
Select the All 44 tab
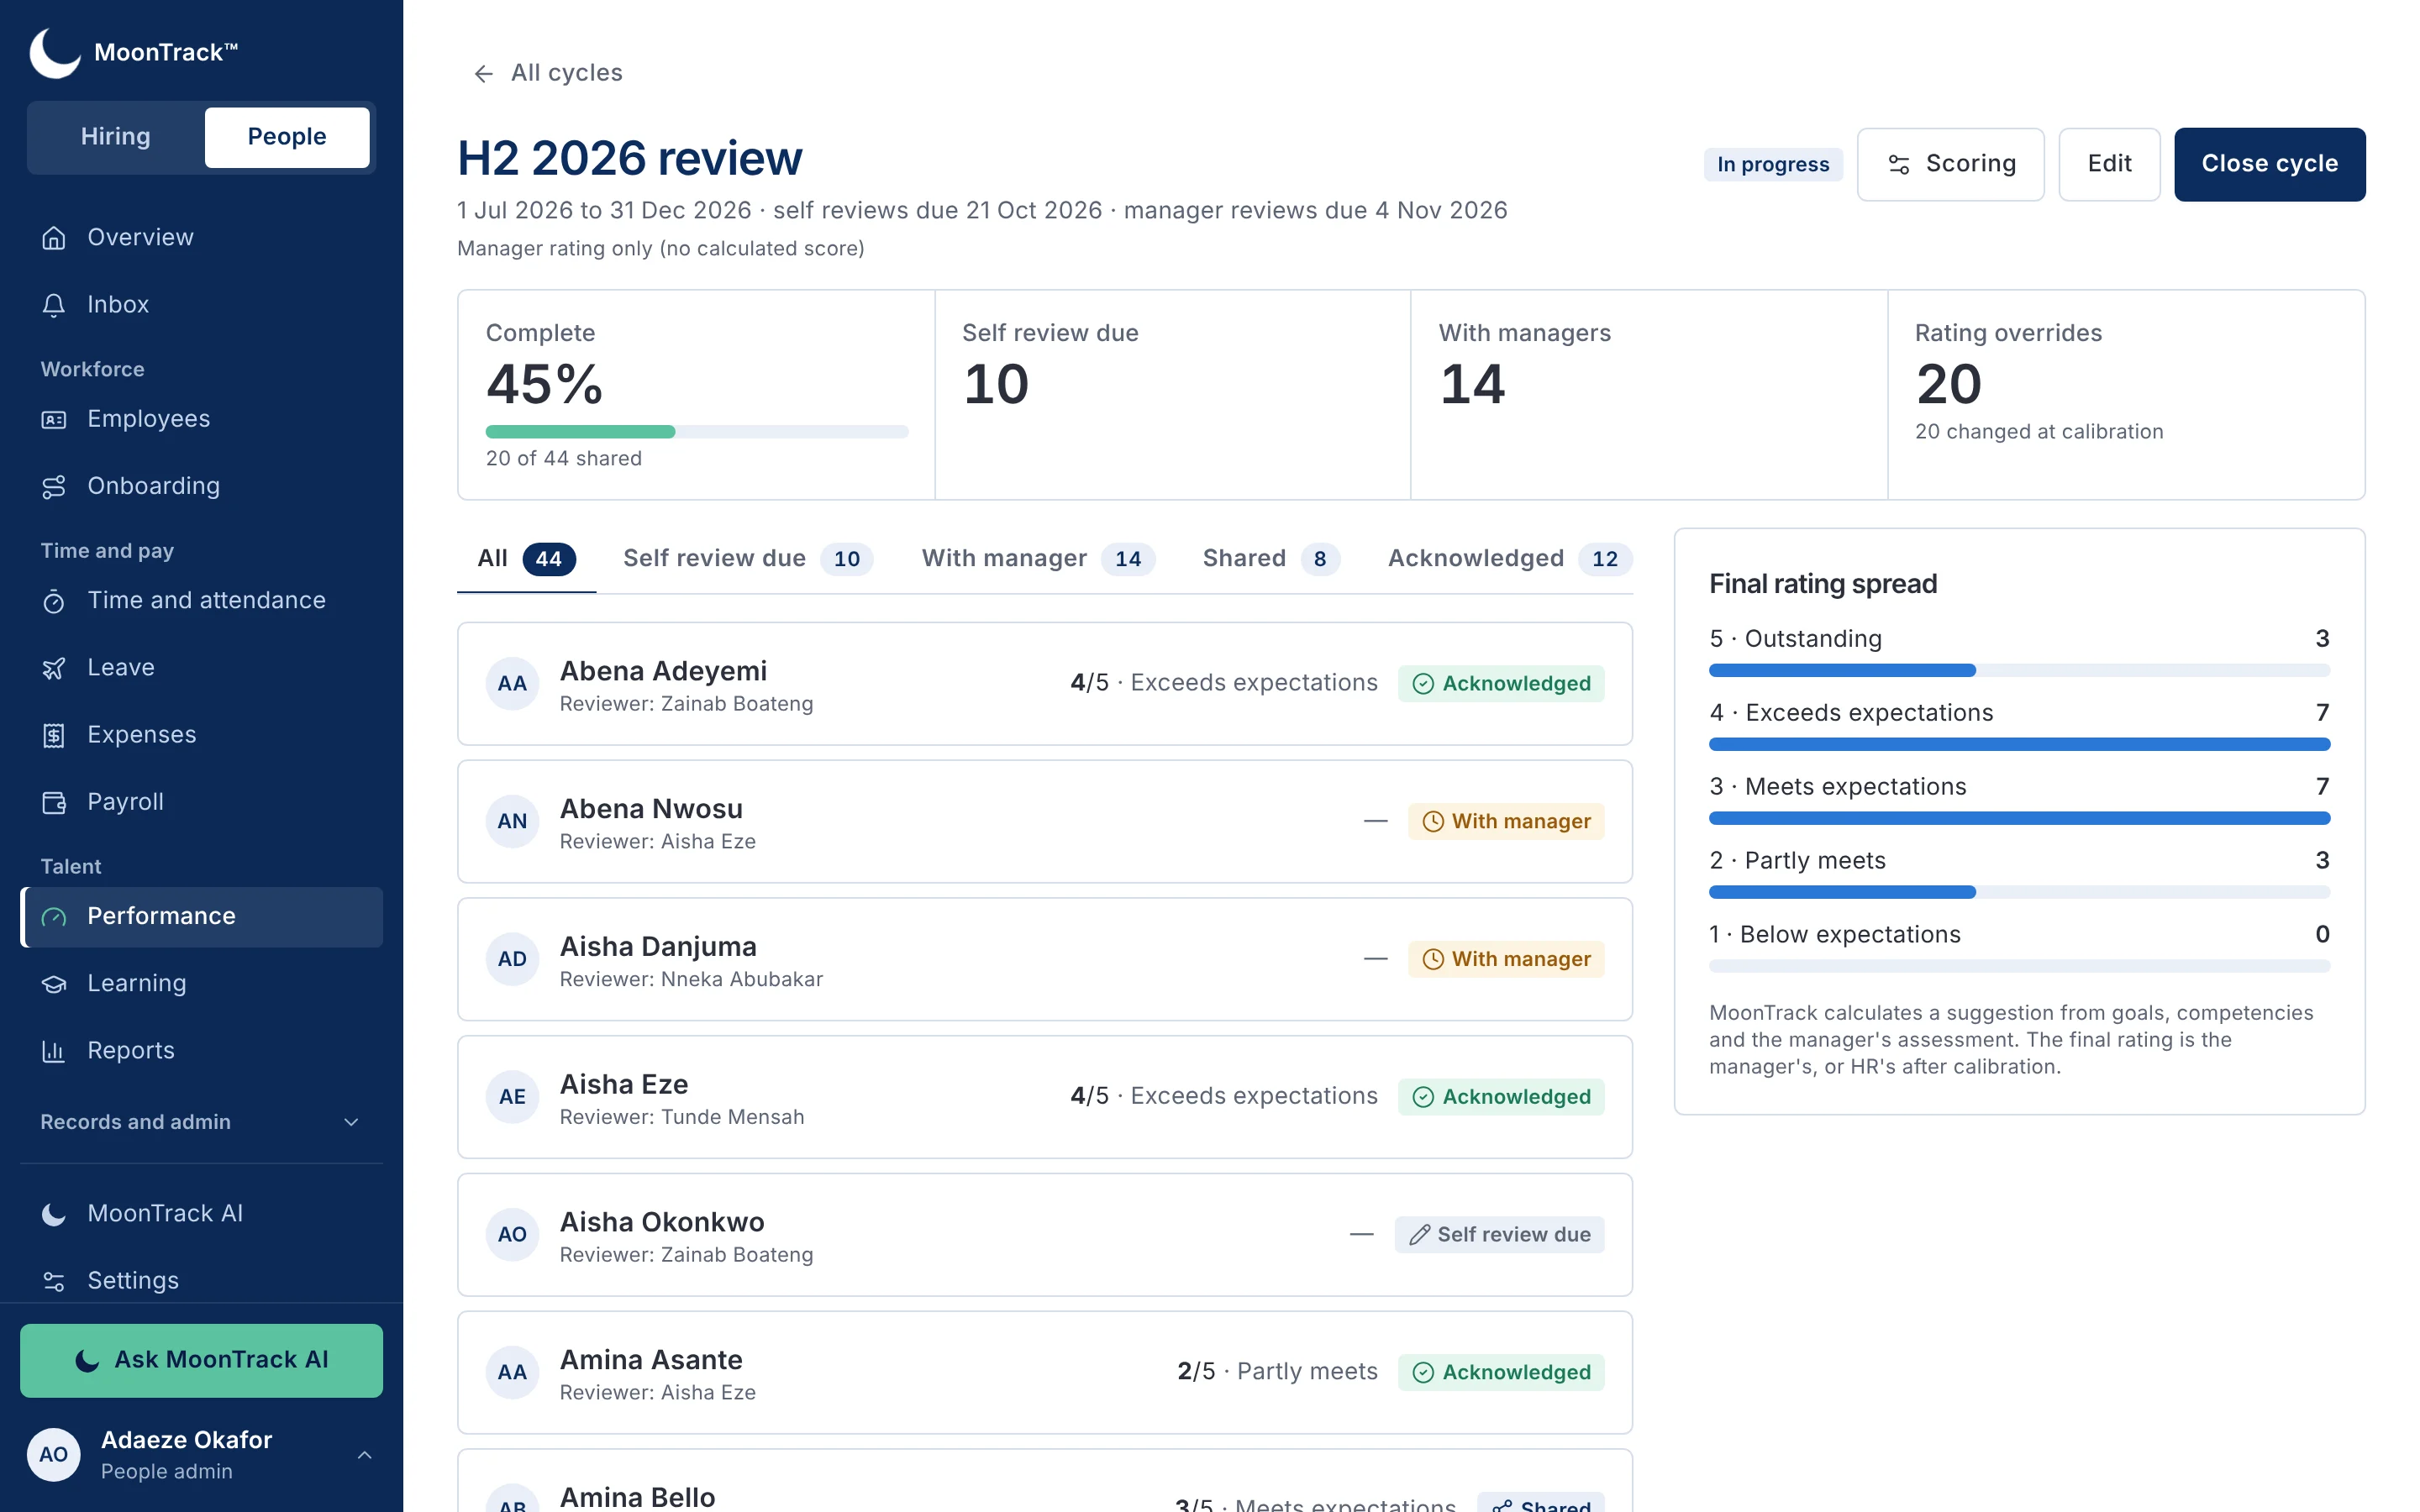pos(526,559)
